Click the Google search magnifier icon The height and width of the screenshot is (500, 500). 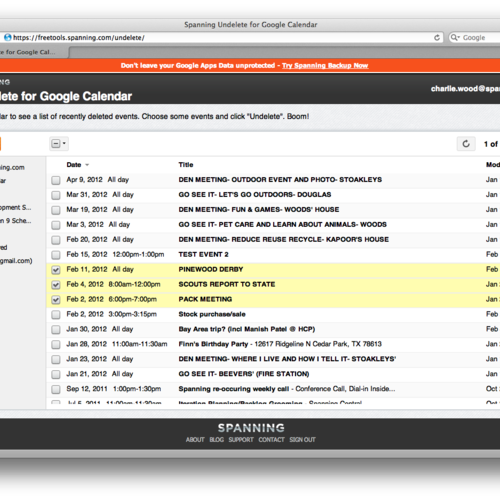click(454, 38)
